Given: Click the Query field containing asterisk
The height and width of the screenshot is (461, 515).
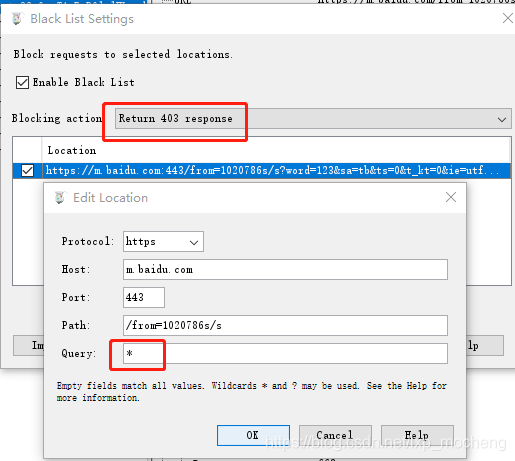Looking at the screenshot, I should pyautogui.click(x=285, y=353).
